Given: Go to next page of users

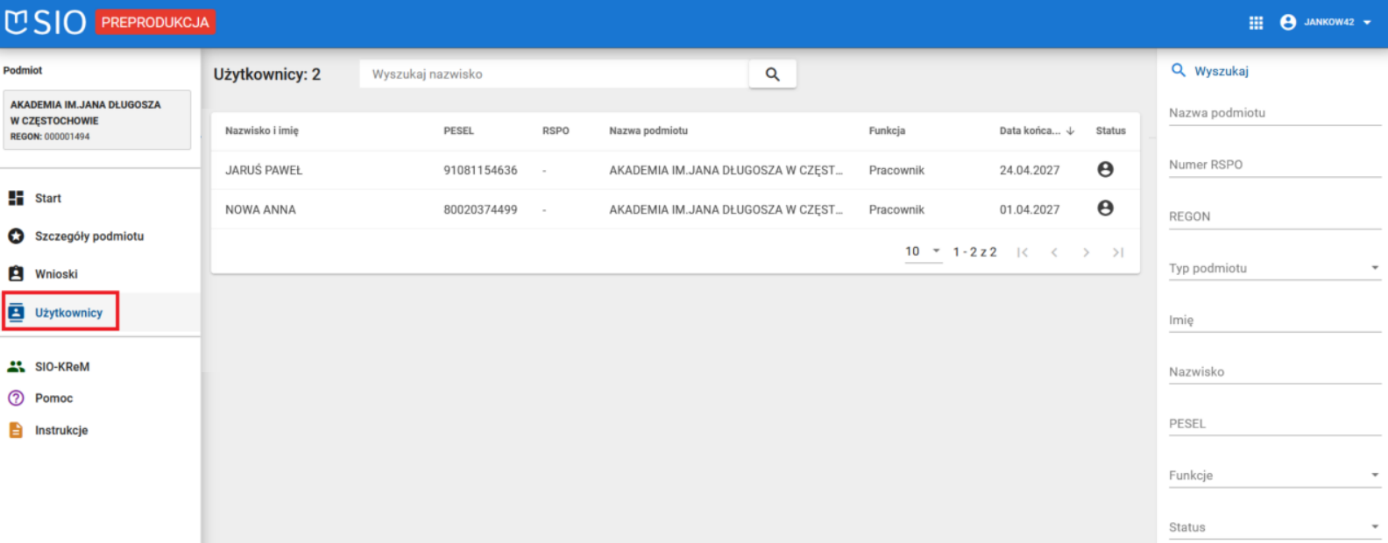Looking at the screenshot, I should [x=1086, y=252].
